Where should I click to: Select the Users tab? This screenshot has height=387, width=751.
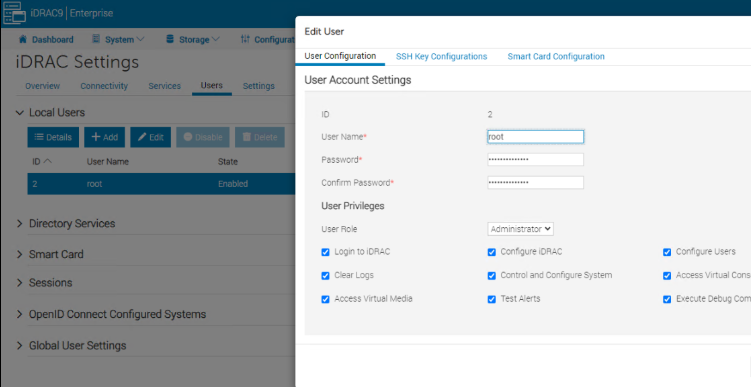[212, 85]
